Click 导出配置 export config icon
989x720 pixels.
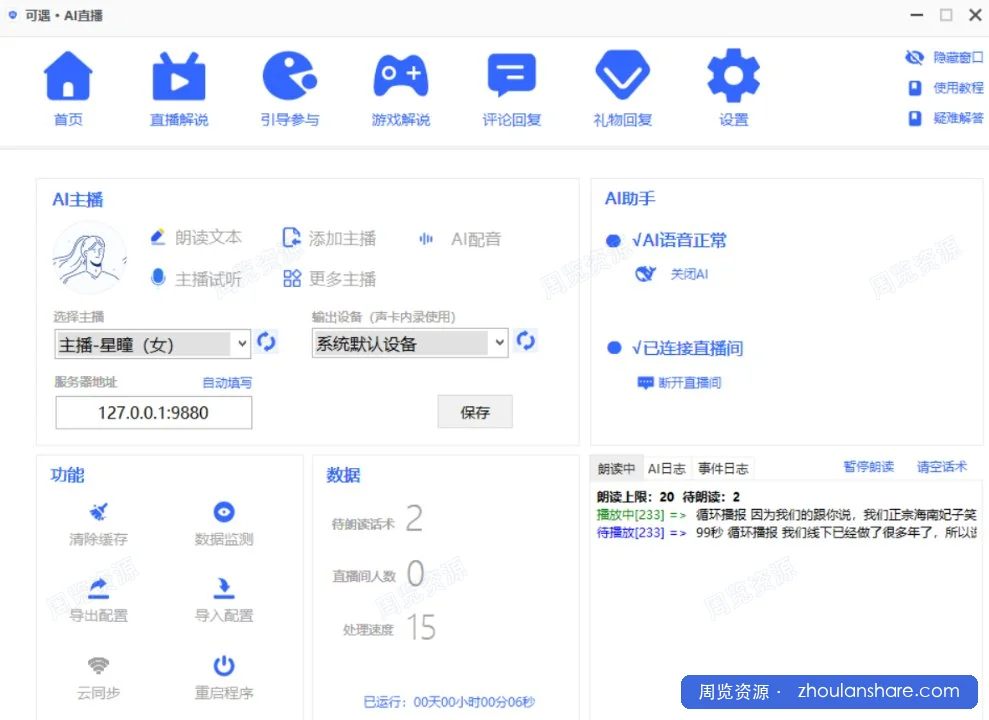(98, 588)
